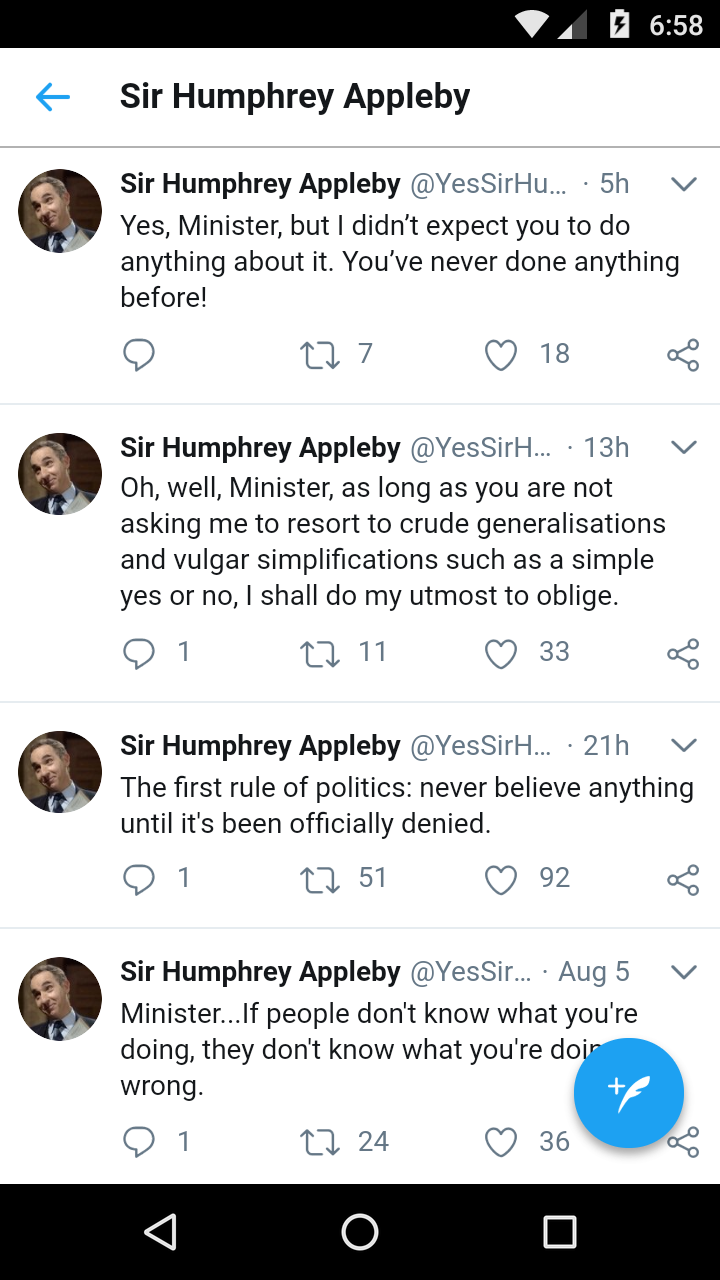
Task: Reply to the Aug 5 tweet
Action: (139, 1142)
